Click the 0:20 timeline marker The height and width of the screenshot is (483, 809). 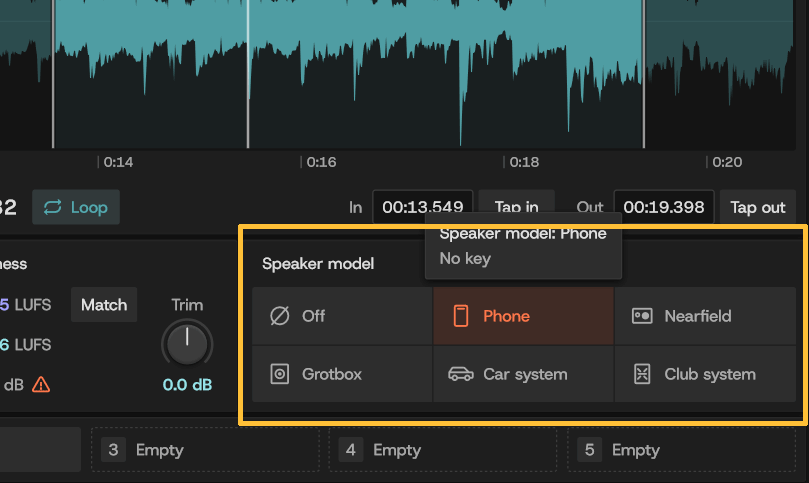tap(727, 162)
